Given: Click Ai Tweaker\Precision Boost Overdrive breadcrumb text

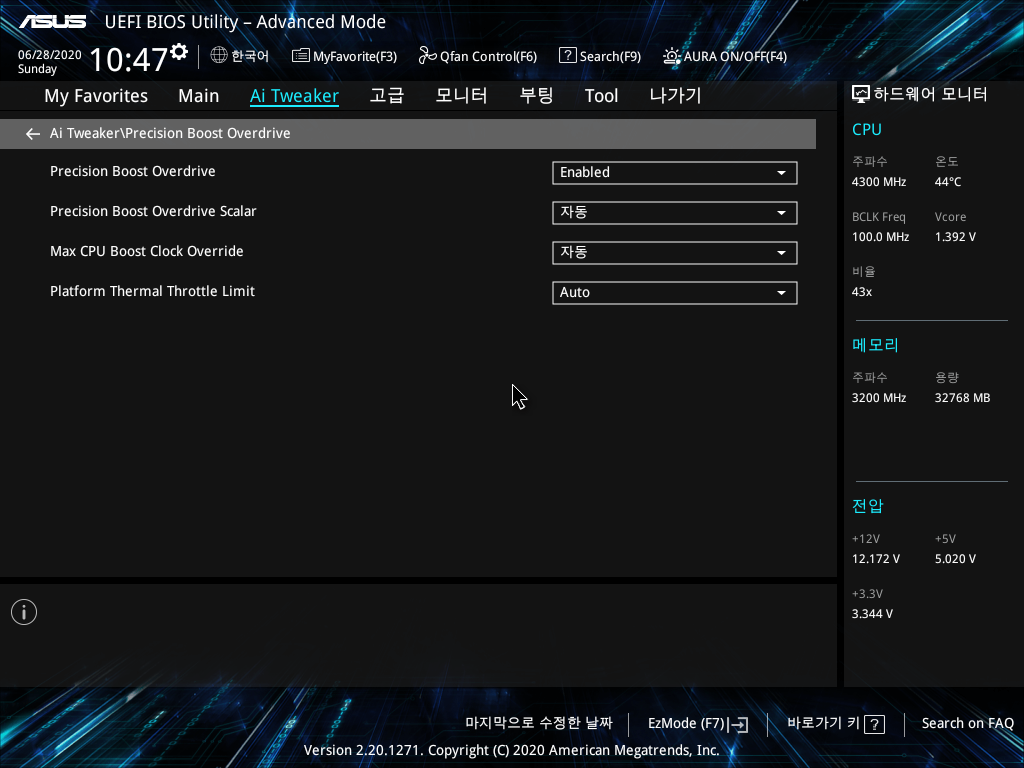Looking at the screenshot, I should (170, 133).
